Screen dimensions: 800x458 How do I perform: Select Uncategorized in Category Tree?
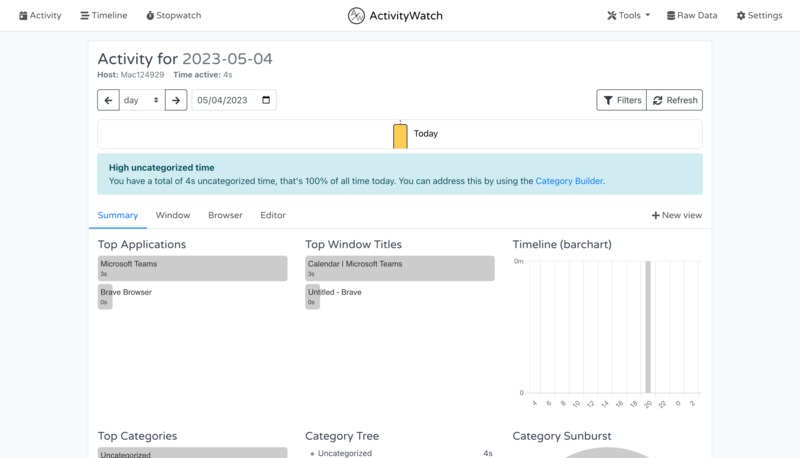pos(344,453)
